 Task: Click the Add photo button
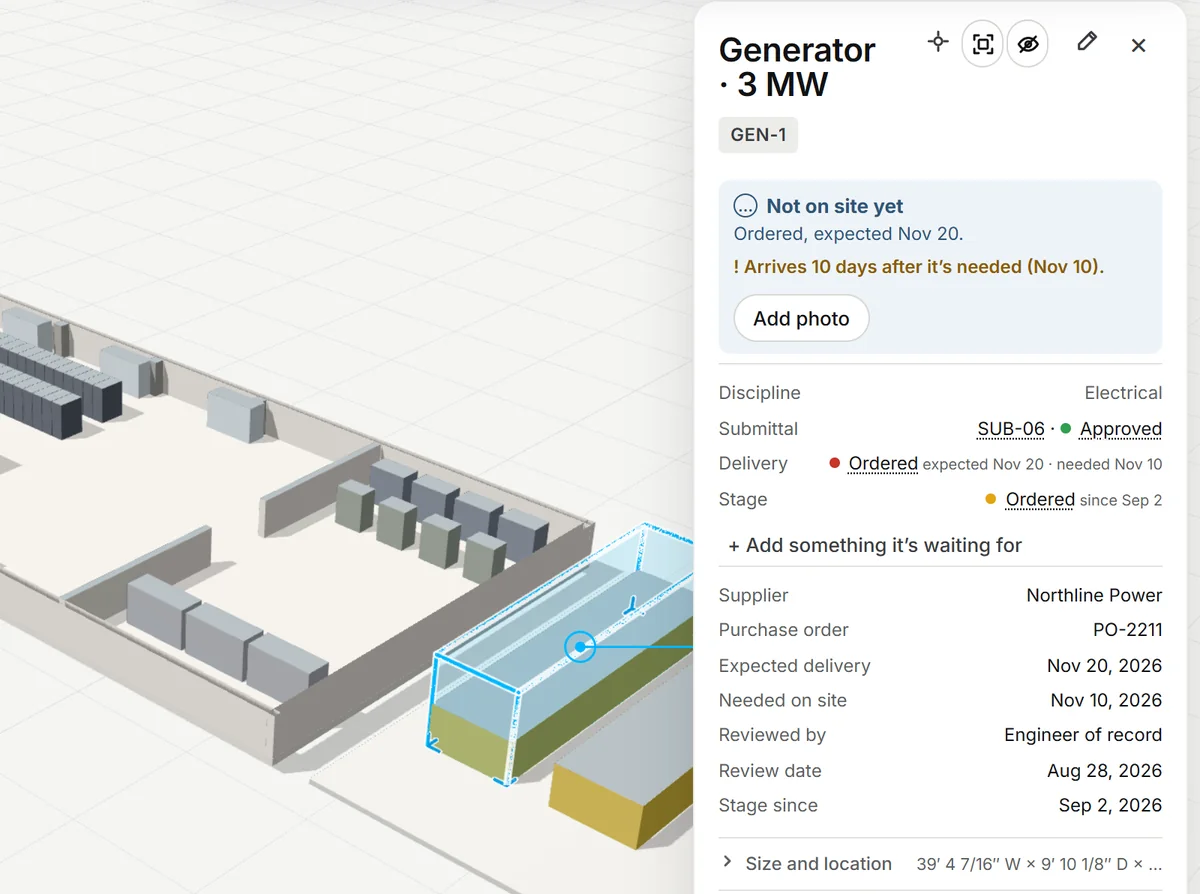[x=801, y=318]
